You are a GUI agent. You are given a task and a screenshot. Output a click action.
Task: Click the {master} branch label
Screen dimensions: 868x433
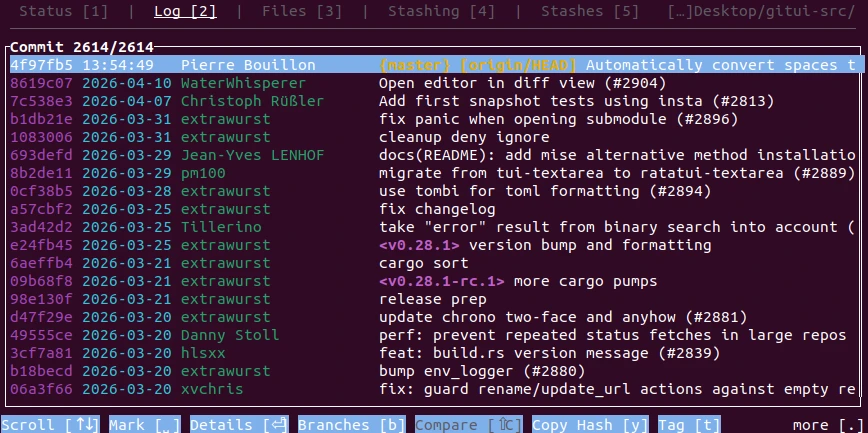coord(415,65)
